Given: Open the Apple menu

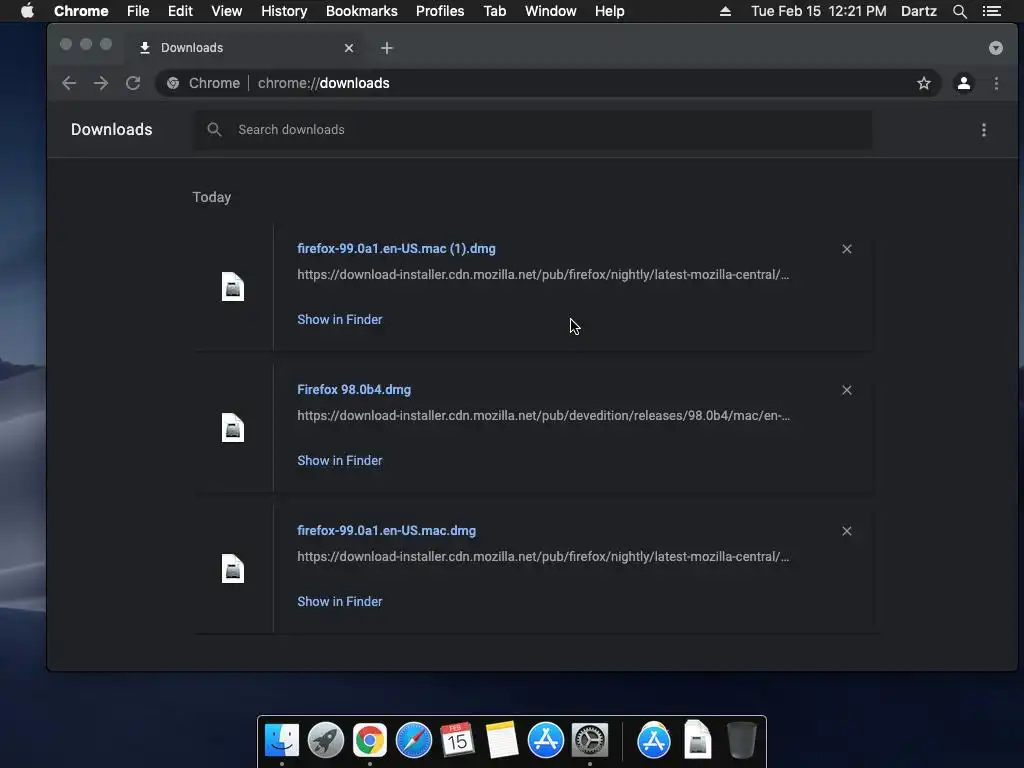Looking at the screenshot, I should (27, 11).
